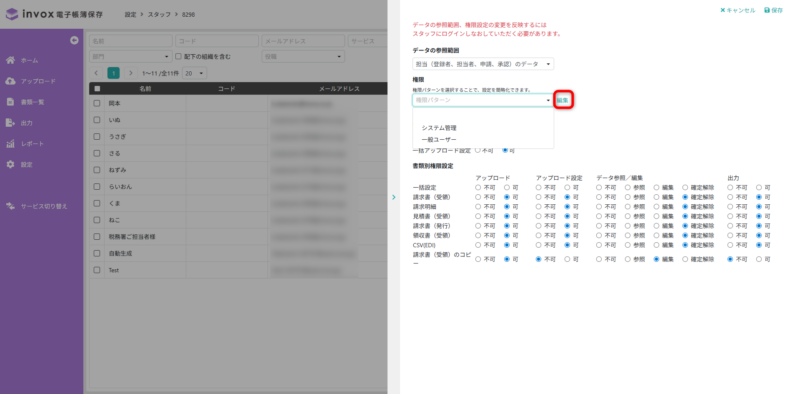This screenshot has height=394, width=800.
Task: Click the 名前 column header
Action: click(x=145, y=89)
